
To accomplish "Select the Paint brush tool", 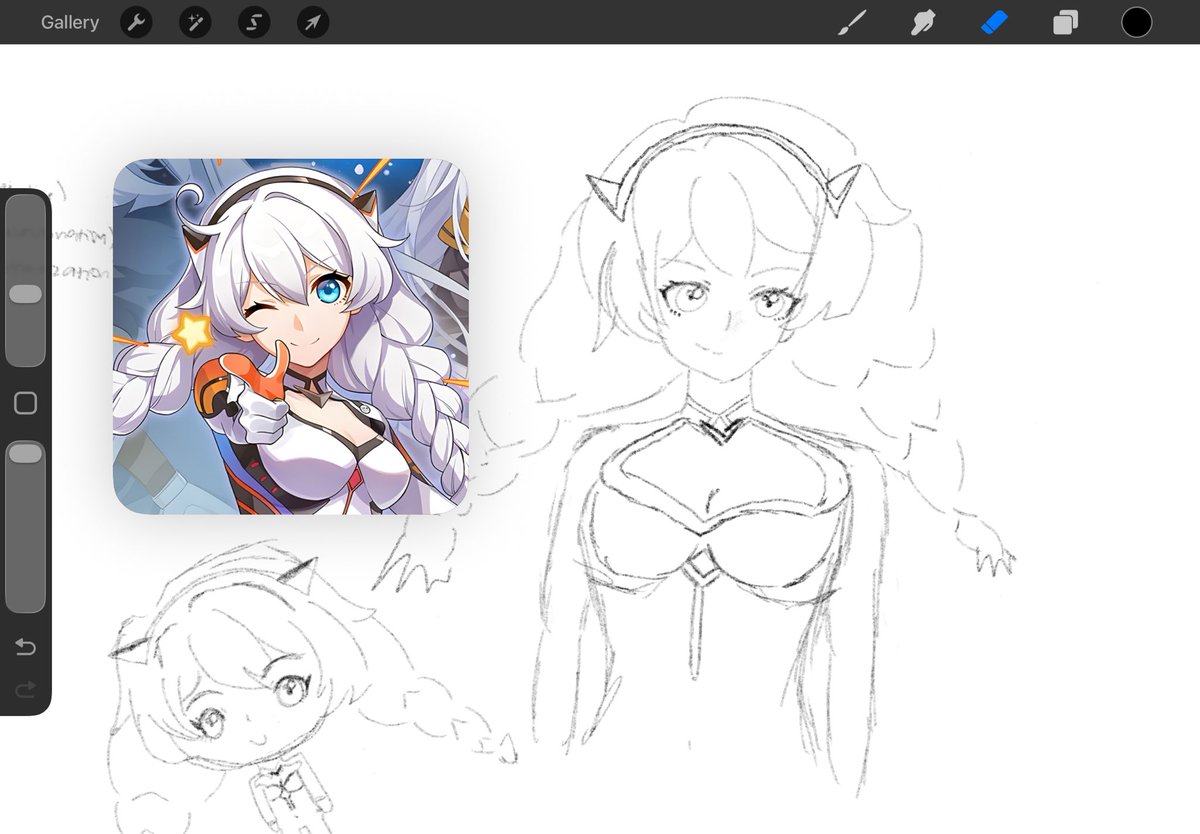I will (x=851, y=22).
